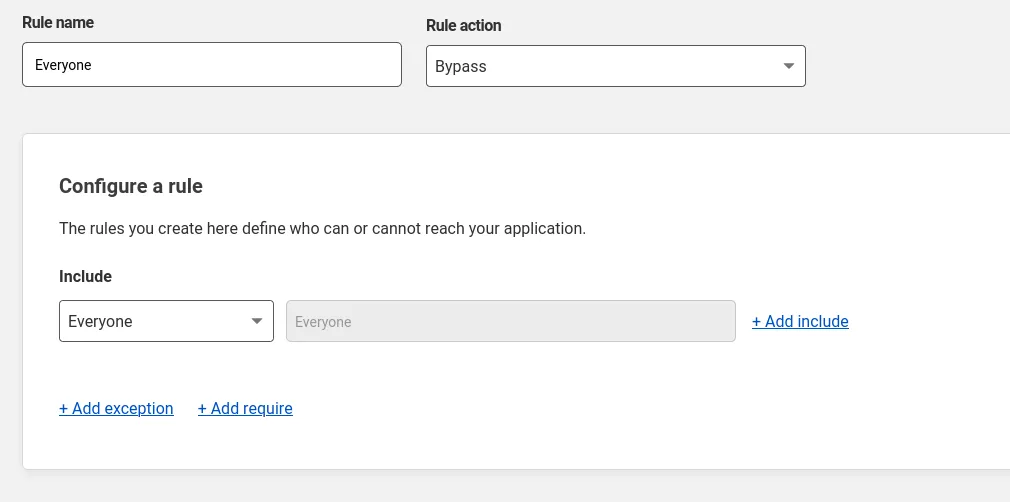Click the disabled Everyone value field

pos(511,321)
